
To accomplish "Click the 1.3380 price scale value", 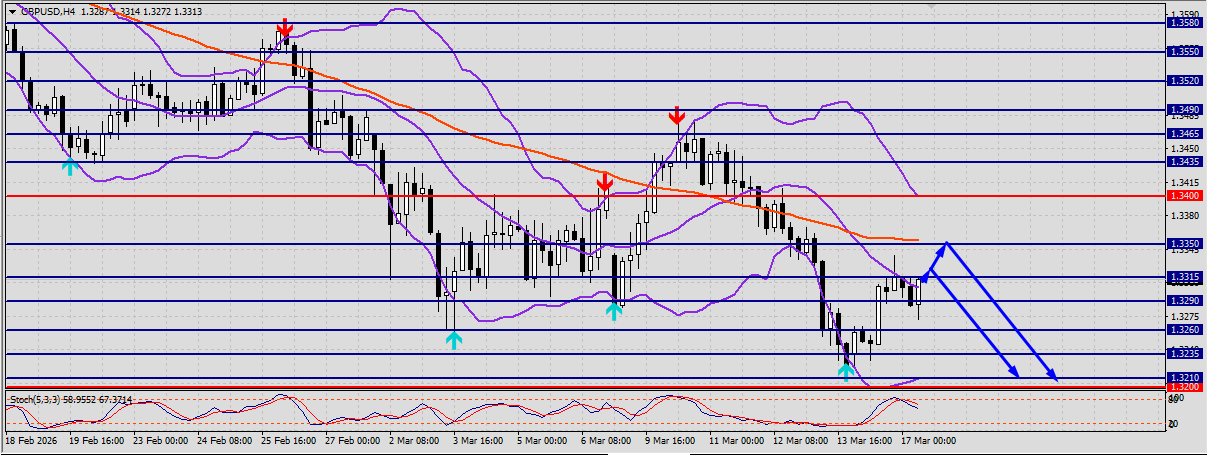I will click(x=1183, y=215).
